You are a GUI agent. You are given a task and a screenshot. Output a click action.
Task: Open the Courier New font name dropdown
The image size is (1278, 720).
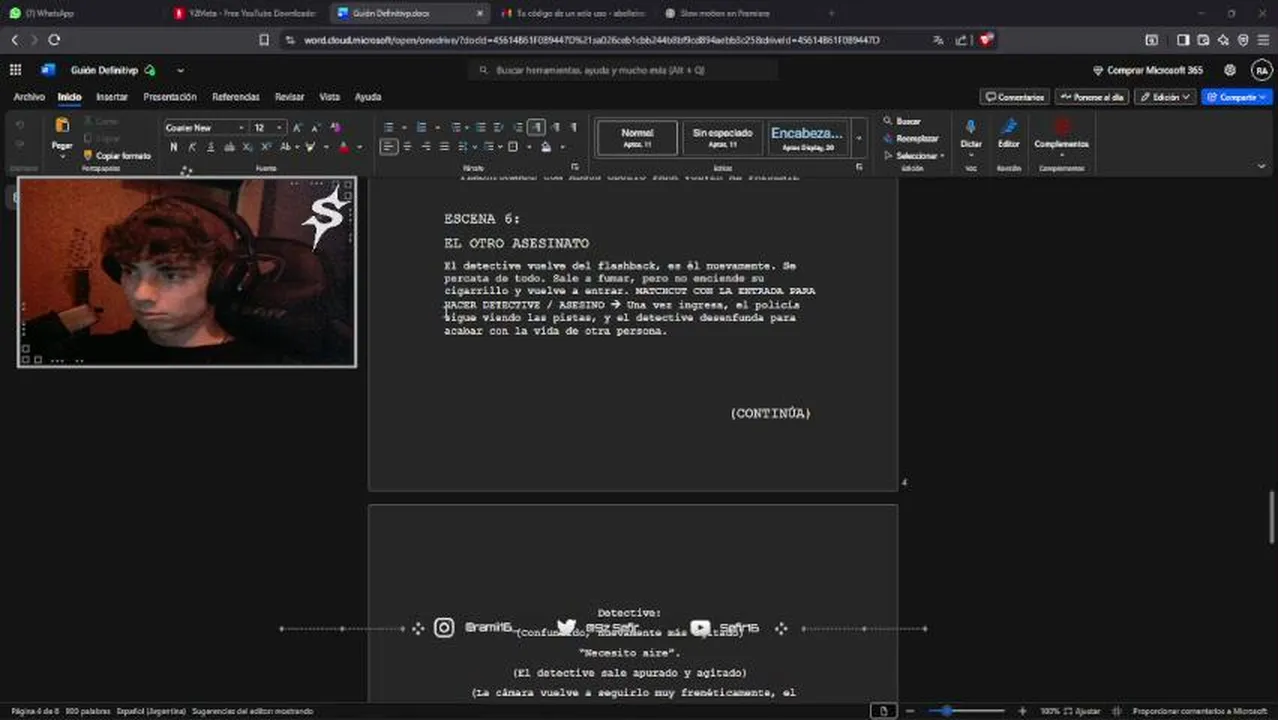(241, 128)
